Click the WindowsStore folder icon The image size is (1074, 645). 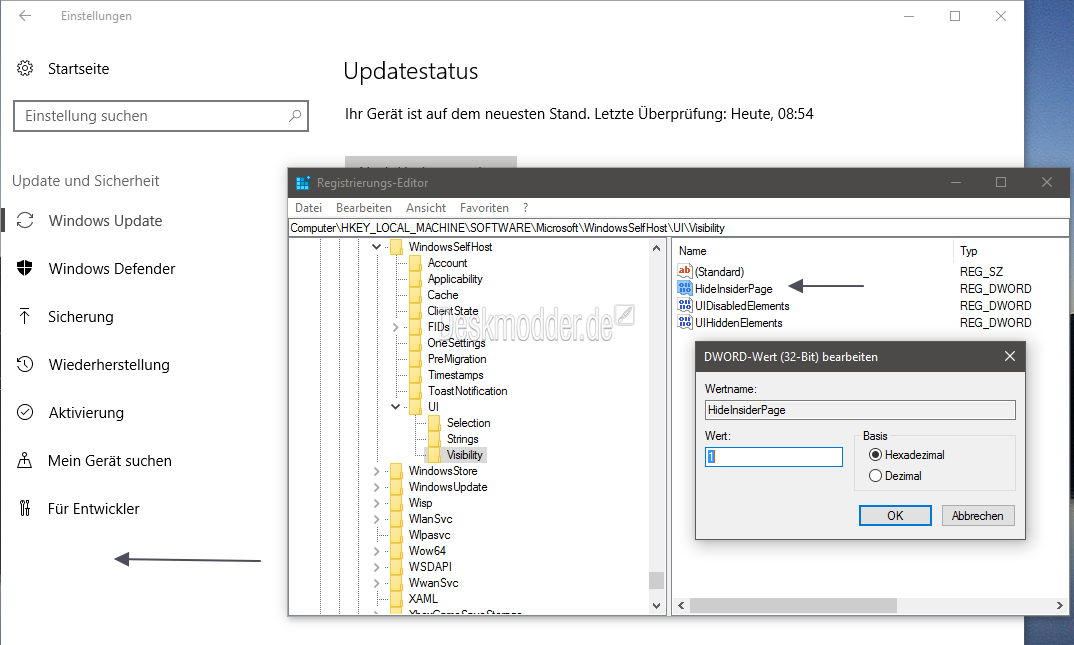point(396,471)
